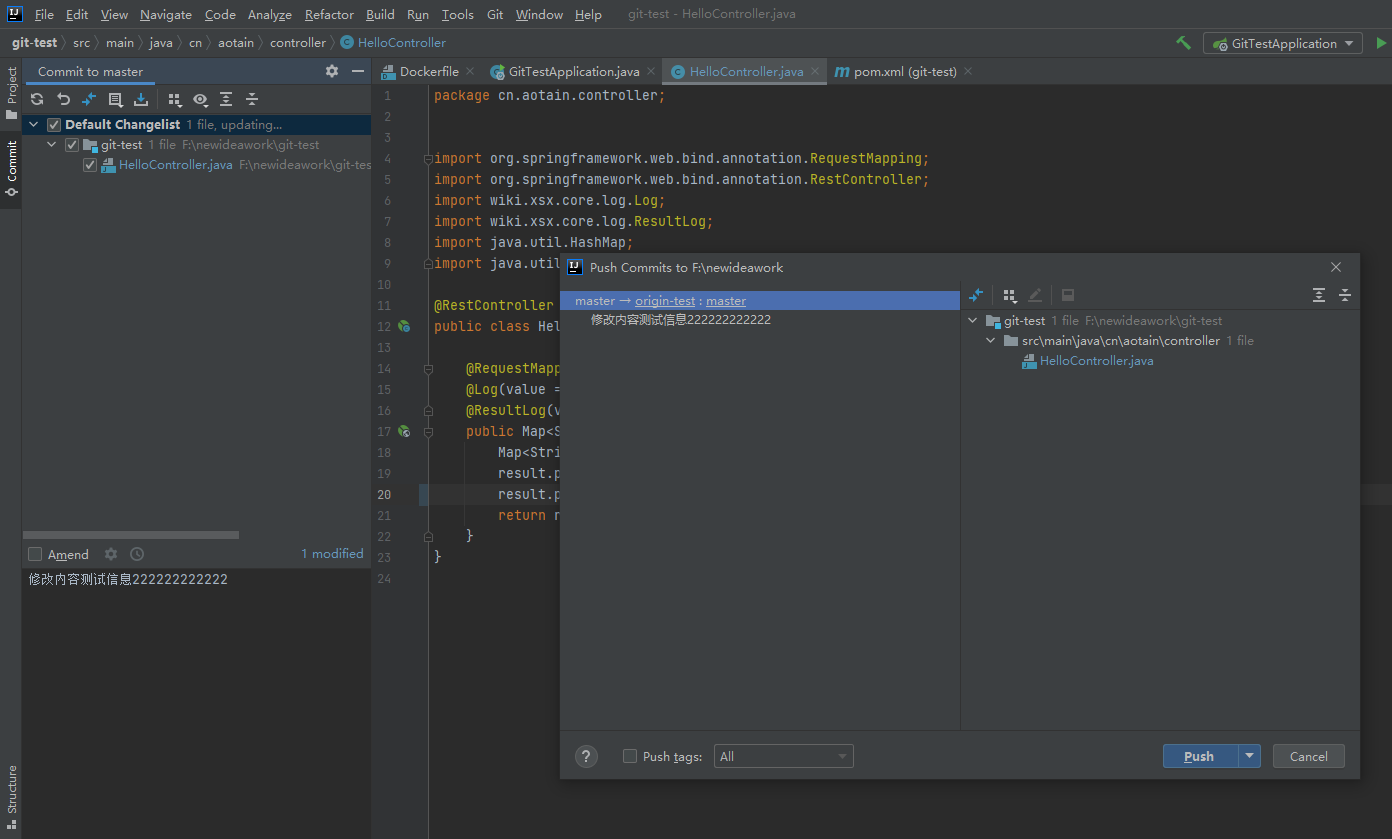
Task: Click the Commit panel horizontal scrollbar
Action: coord(131,535)
